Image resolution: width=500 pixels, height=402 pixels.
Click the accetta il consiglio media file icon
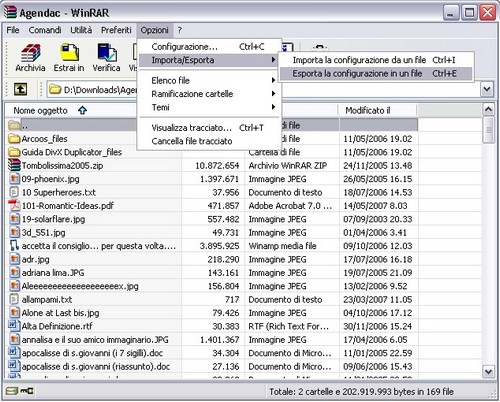[14, 246]
